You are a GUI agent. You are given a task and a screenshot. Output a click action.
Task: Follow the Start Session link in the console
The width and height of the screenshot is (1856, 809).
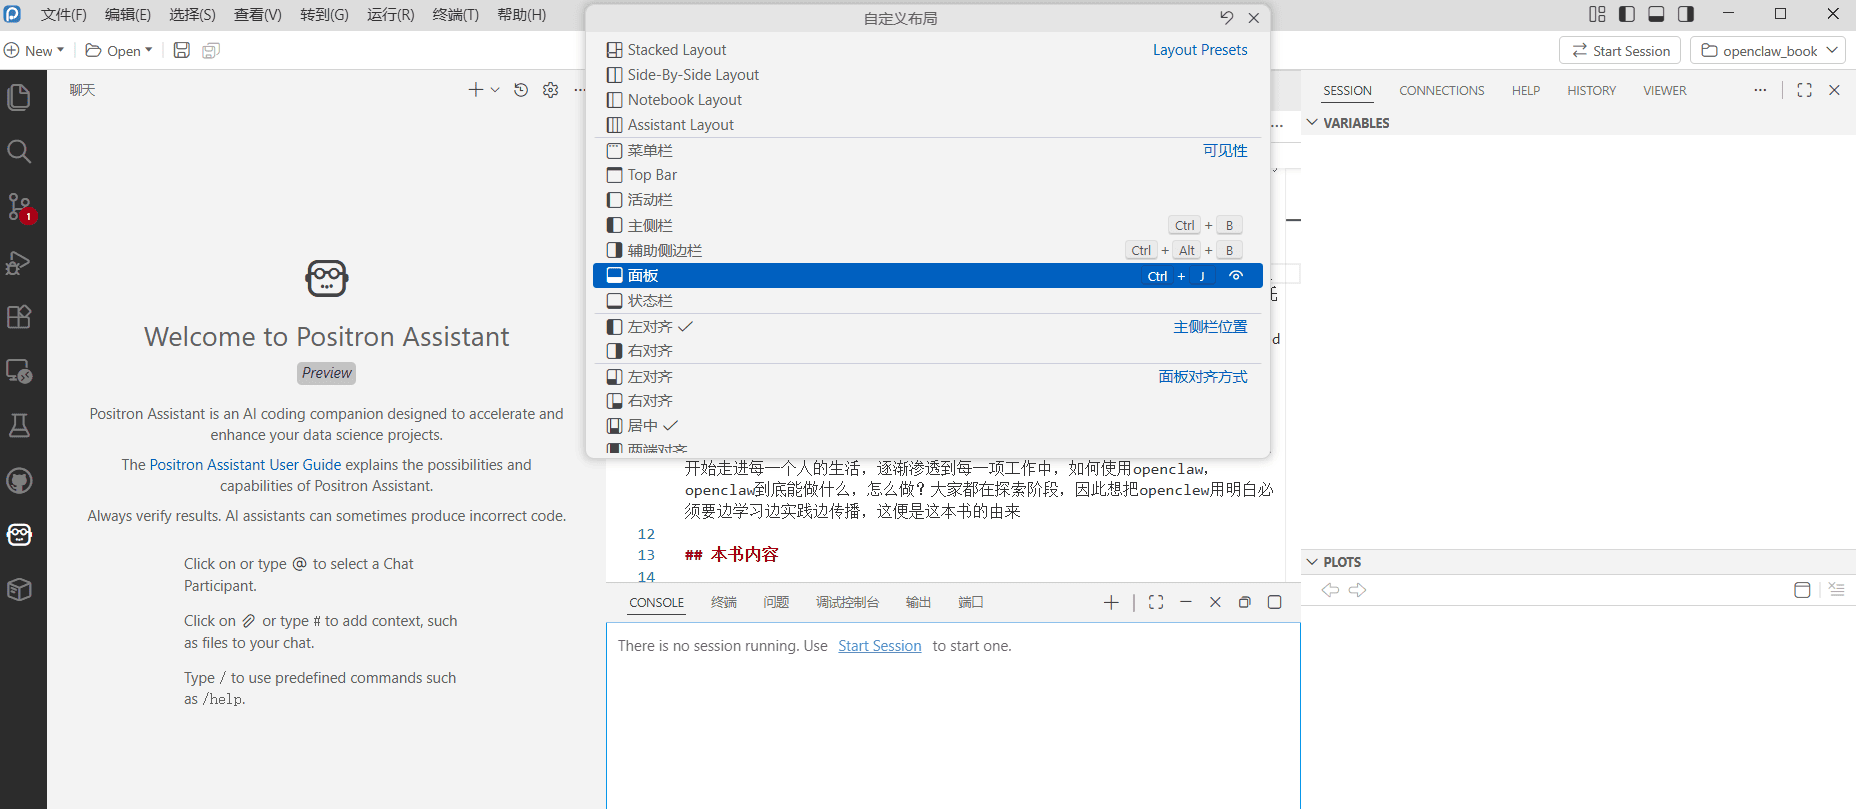(x=880, y=646)
